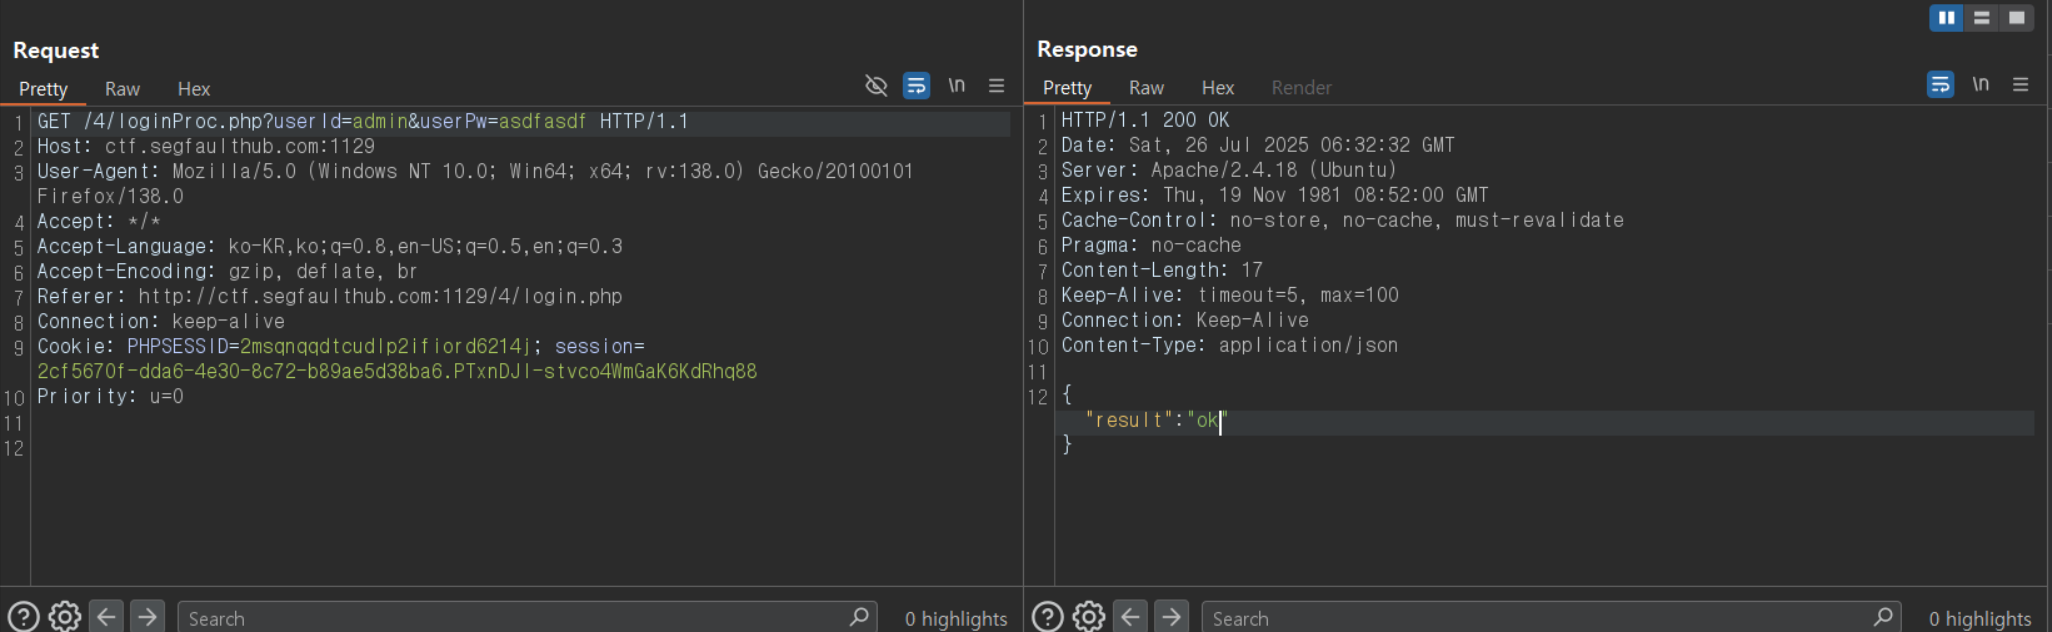This screenshot has width=2052, height=632.
Task: Click the 'asdfasdf' userPw parameter value
Action: (543, 122)
